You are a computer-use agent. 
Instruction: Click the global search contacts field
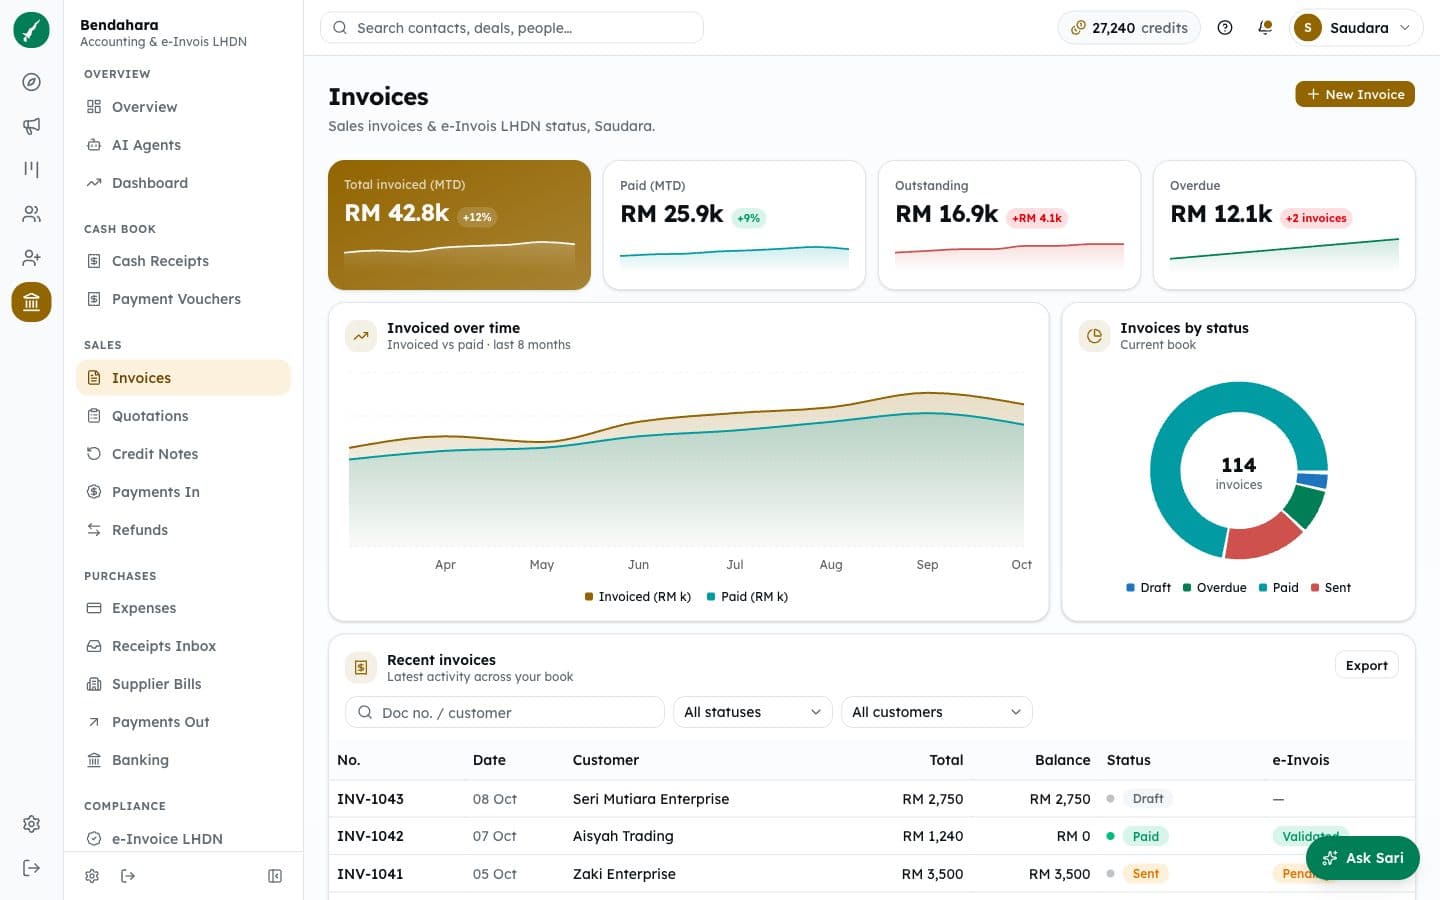[x=512, y=28]
